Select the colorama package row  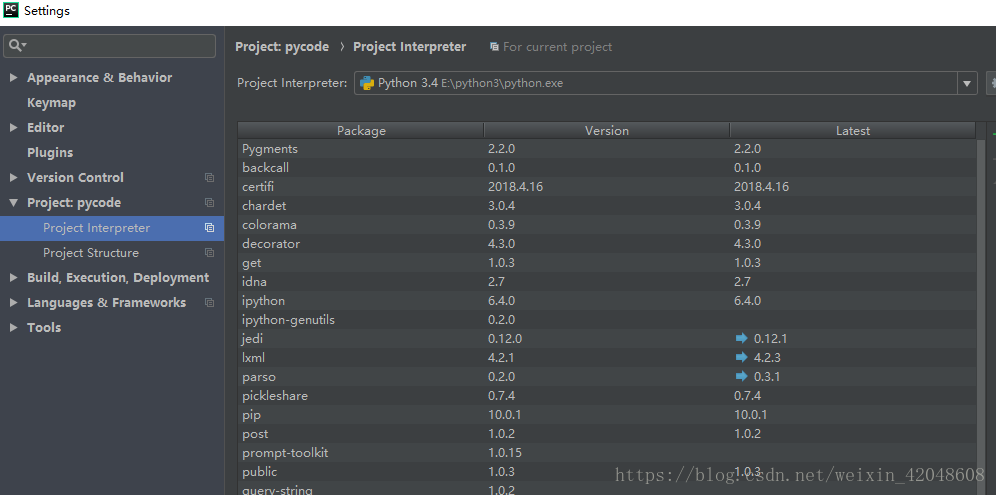click(607, 225)
